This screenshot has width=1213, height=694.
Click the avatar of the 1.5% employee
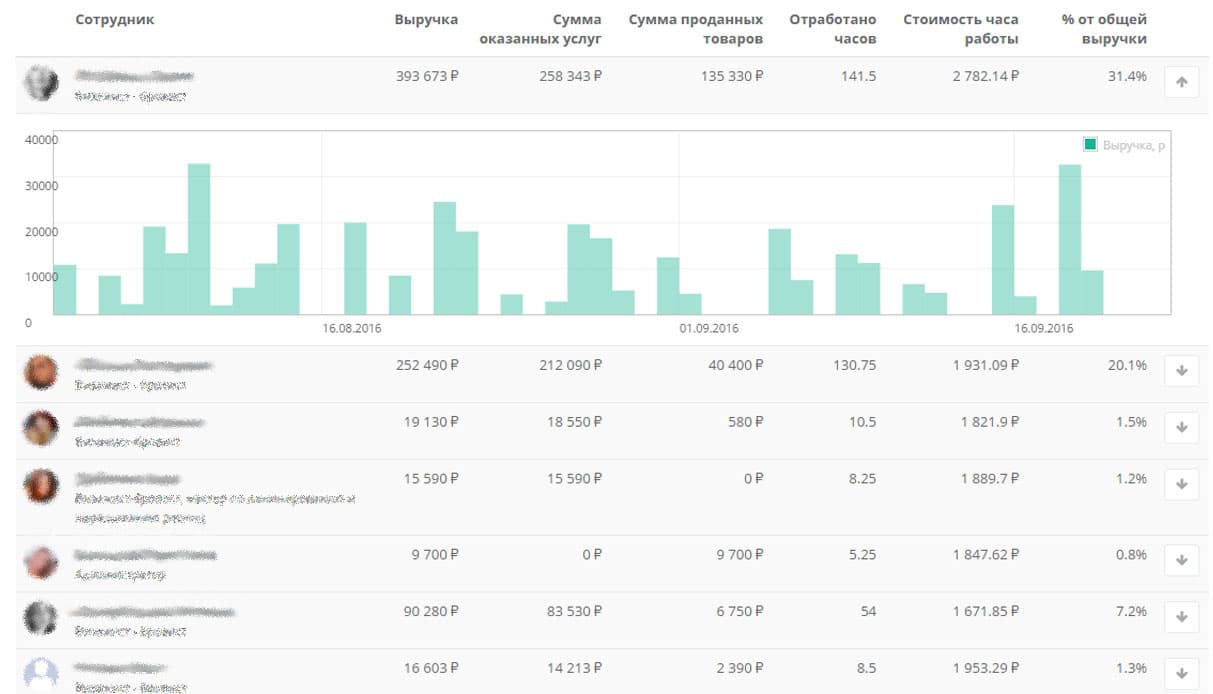41,428
